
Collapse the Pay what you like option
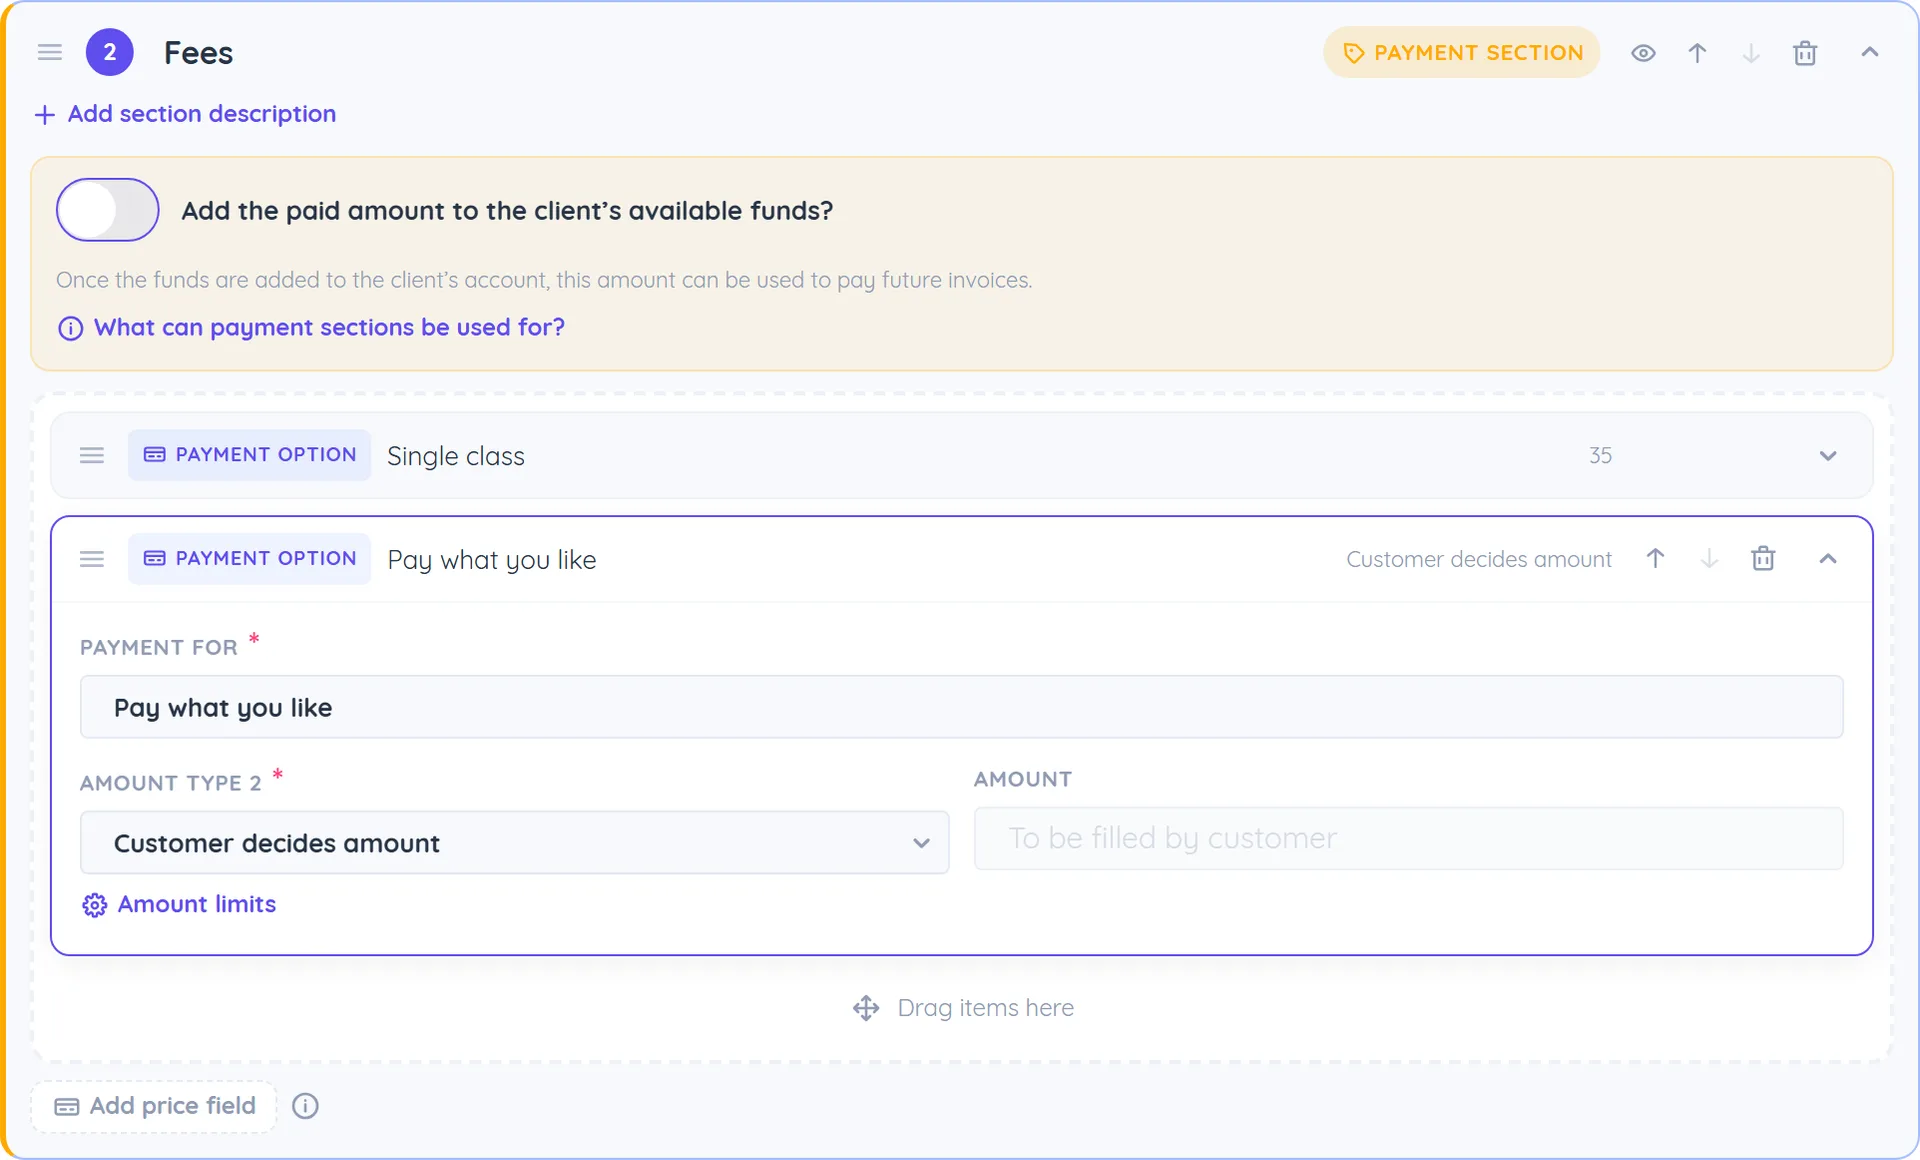coord(1828,559)
